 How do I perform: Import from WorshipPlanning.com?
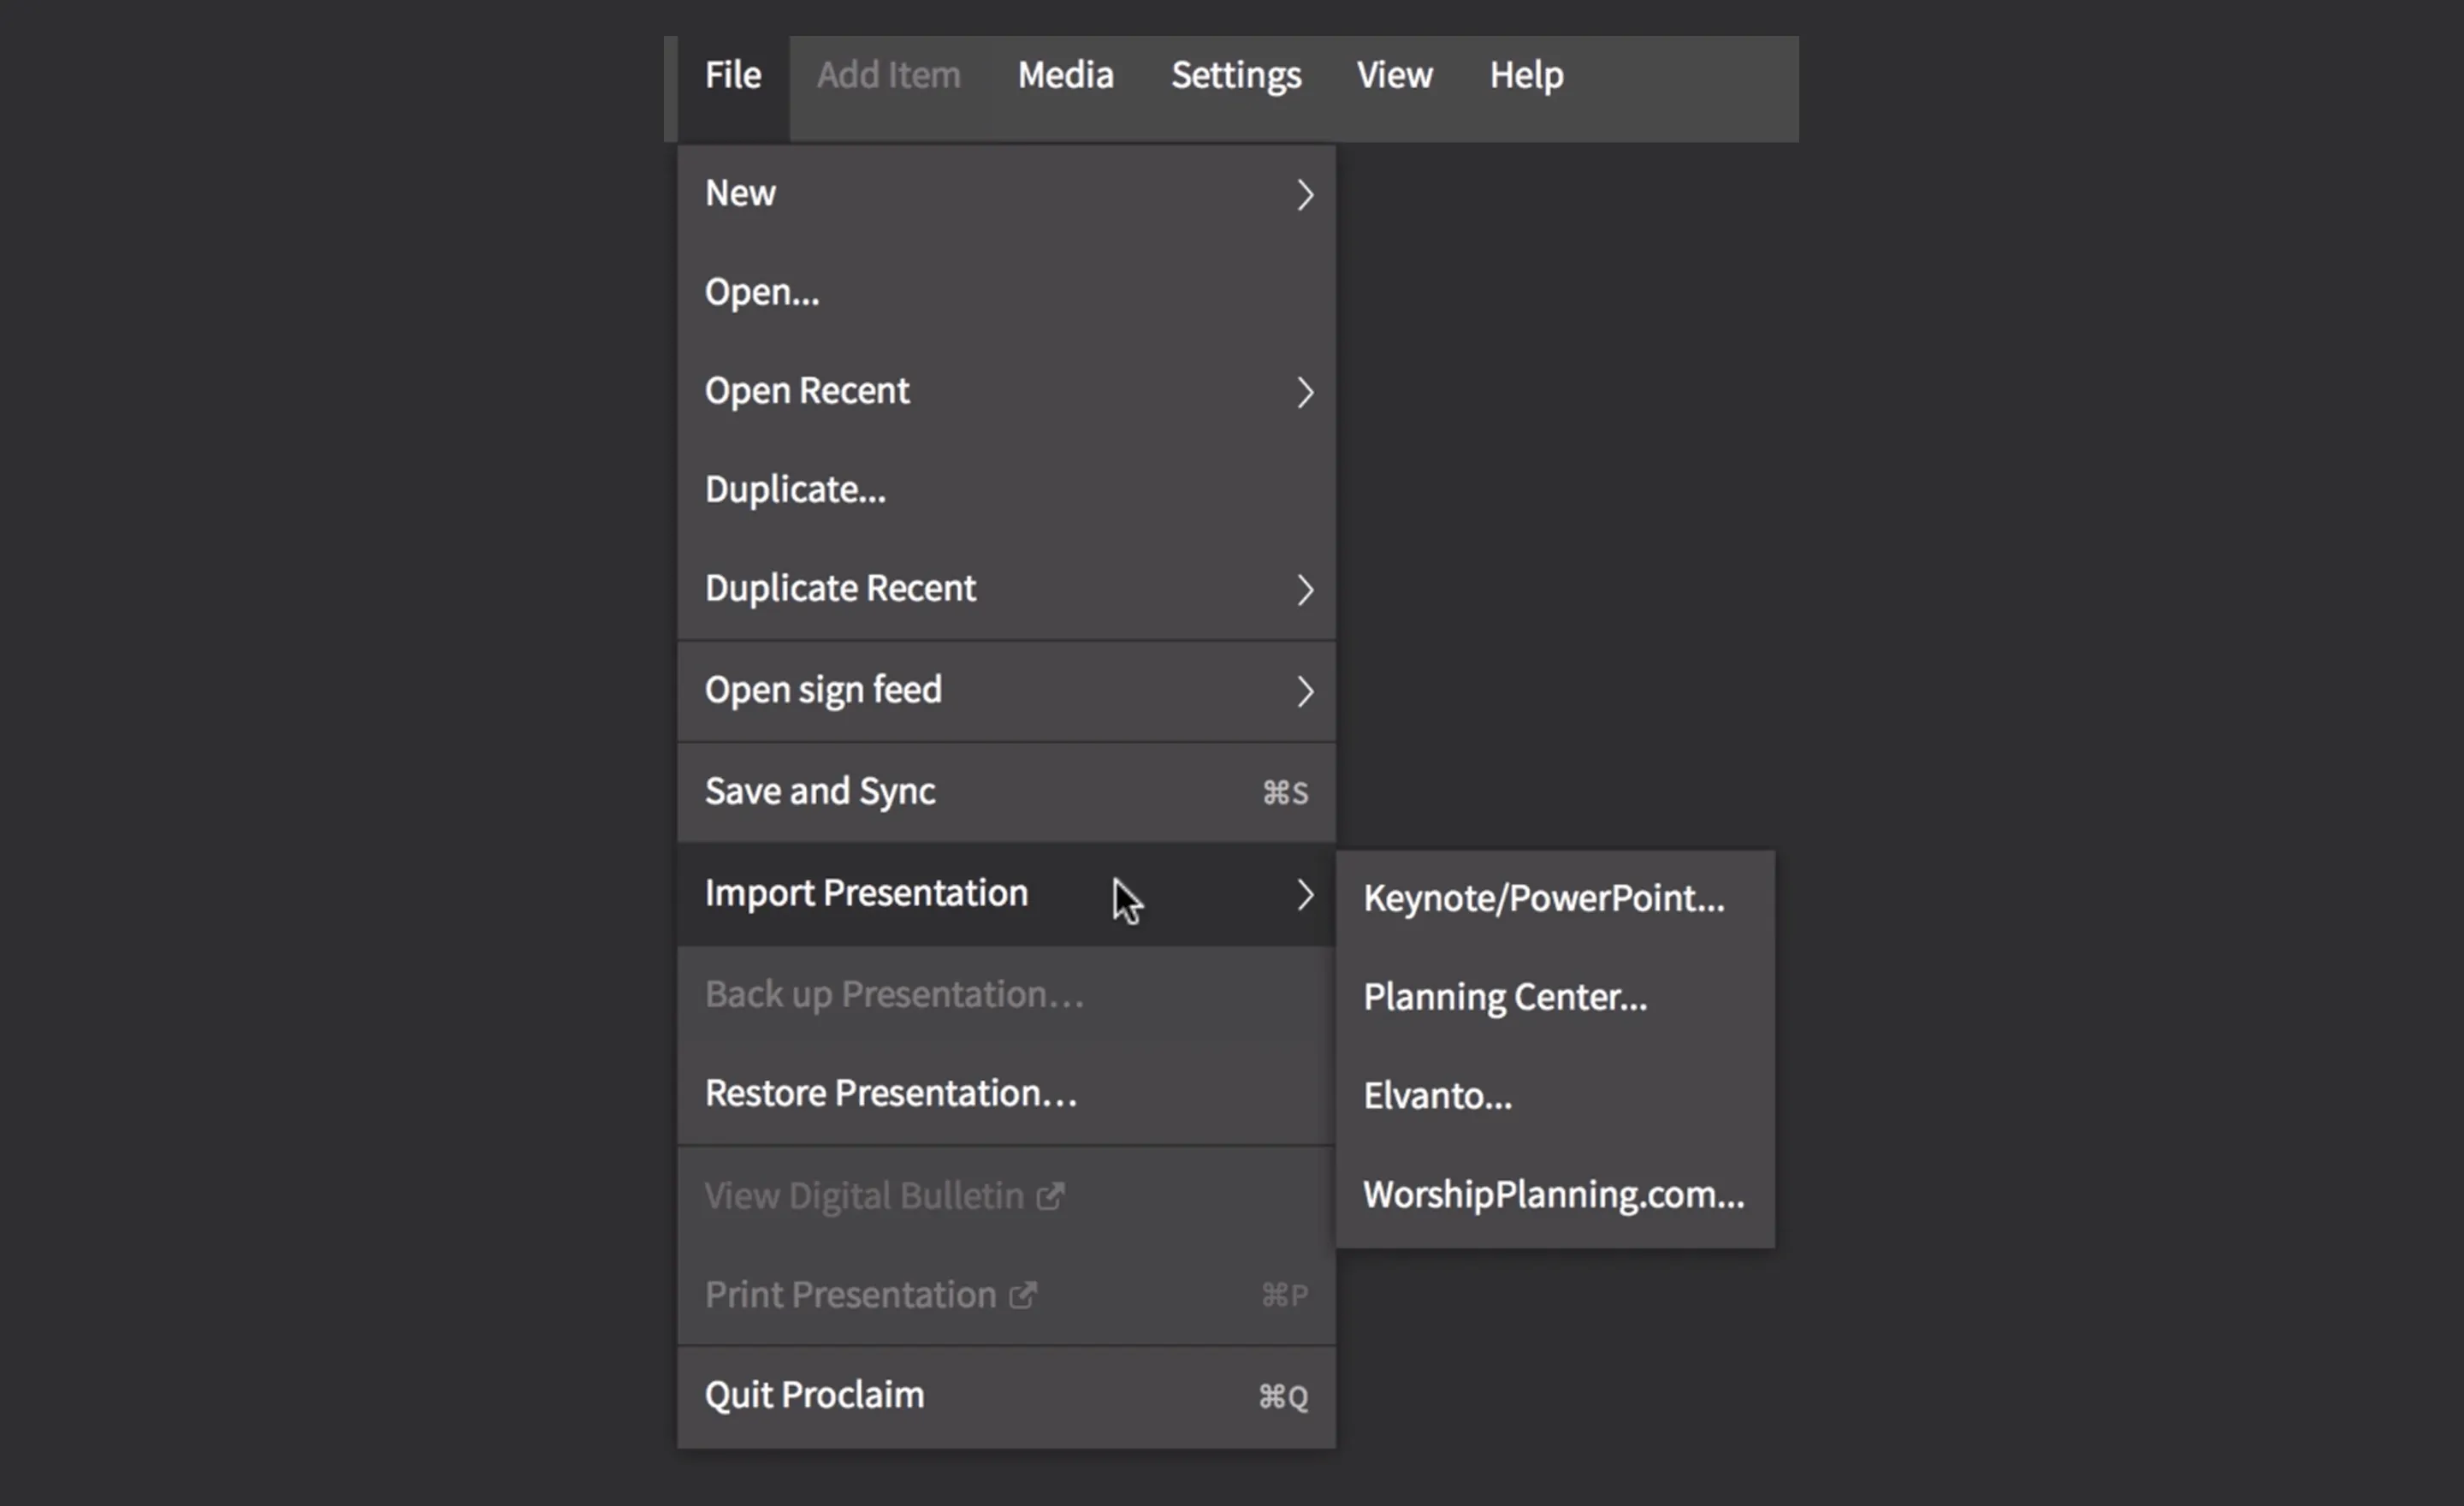[x=1552, y=1193]
